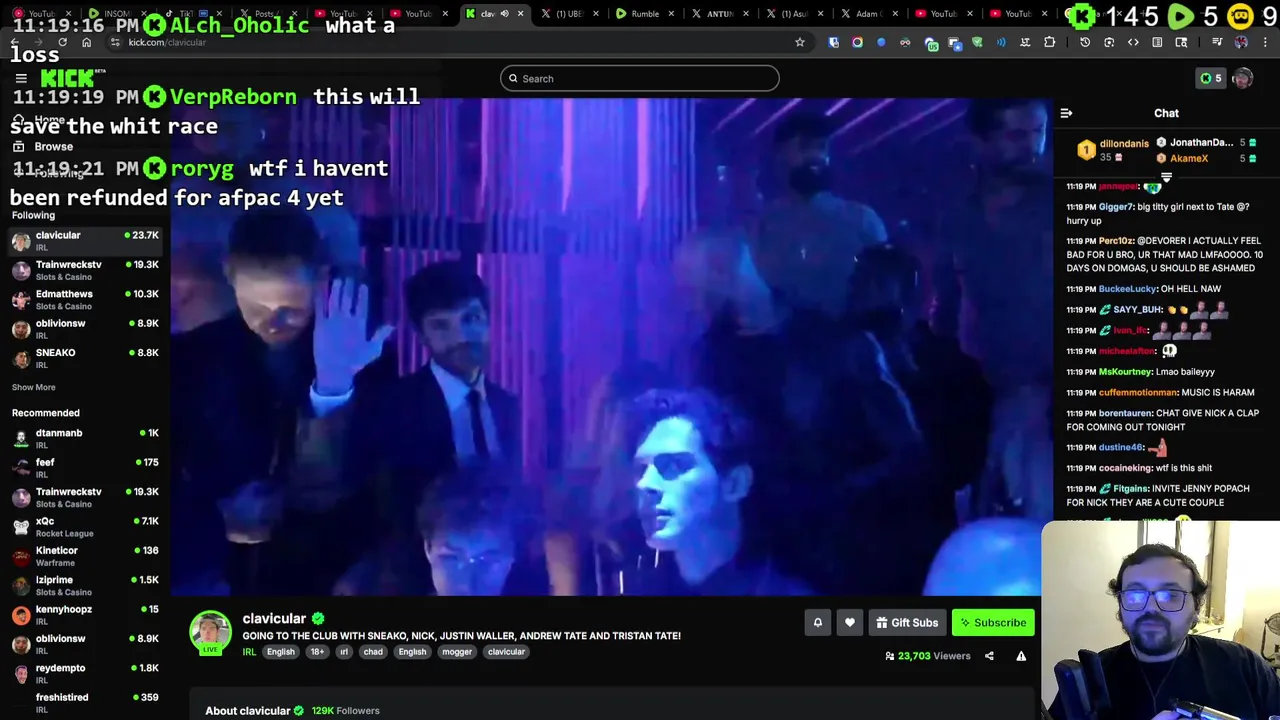
Task: Click 129K Followers text
Action: pyautogui.click(x=345, y=711)
